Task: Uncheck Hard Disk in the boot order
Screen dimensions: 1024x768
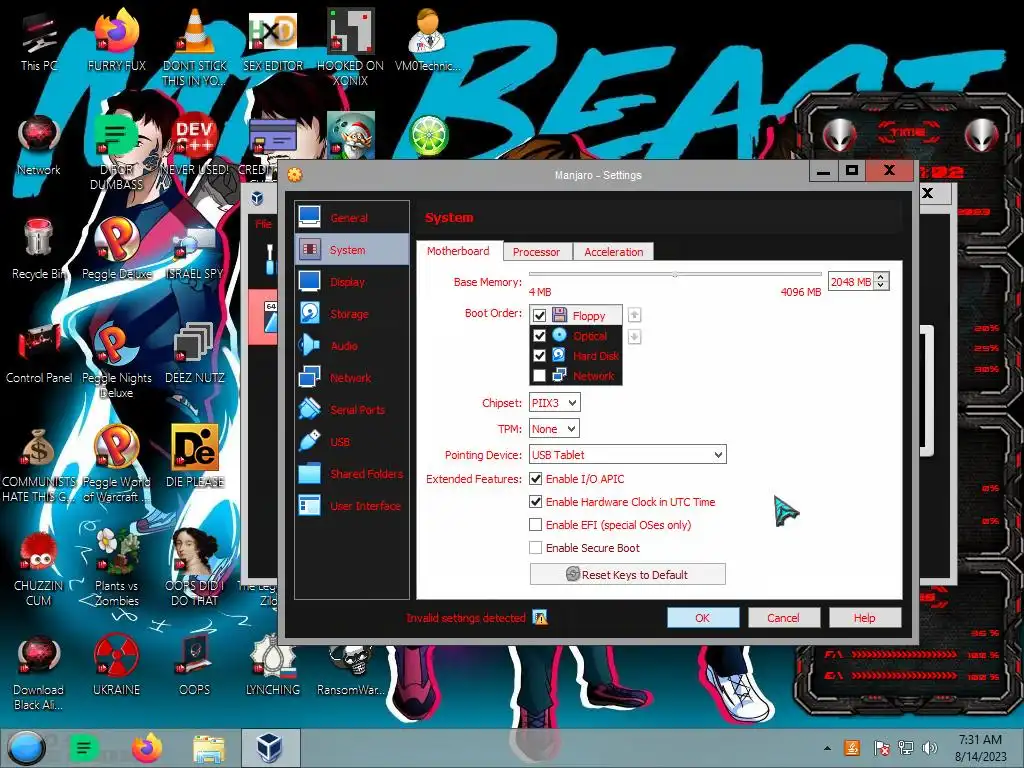Action: (539, 356)
